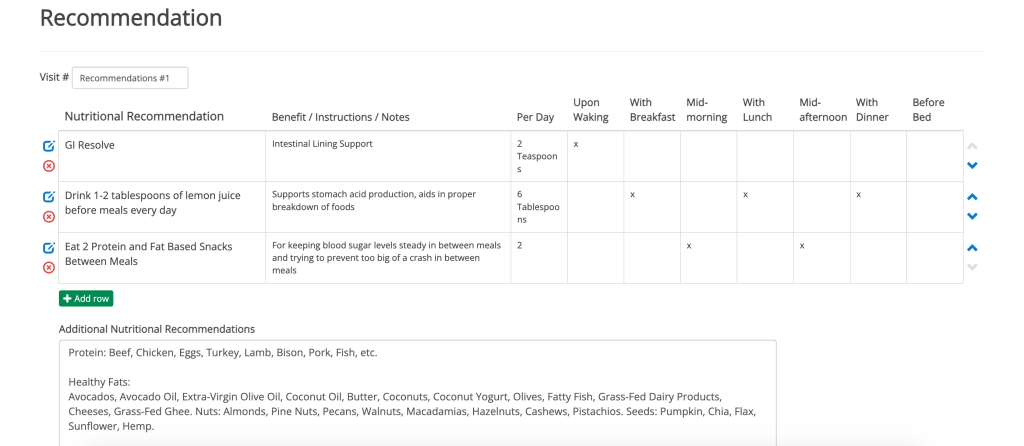The height and width of the screenshot is (446, 1024).
Task: Move GI Resolve row down
Action: 972,166
